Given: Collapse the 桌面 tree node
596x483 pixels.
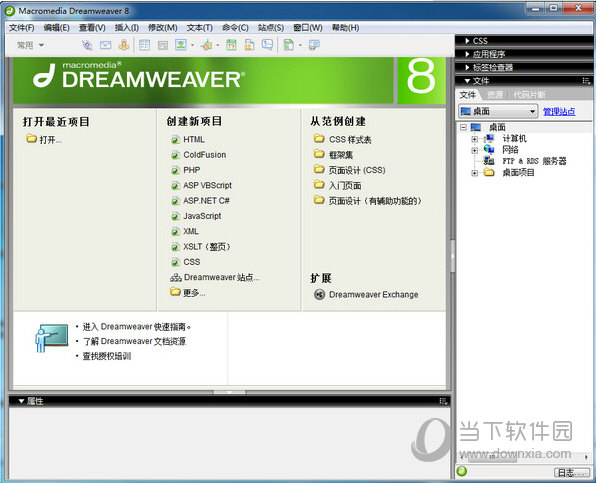Looking at the screenshot, I should pos(463,127).
